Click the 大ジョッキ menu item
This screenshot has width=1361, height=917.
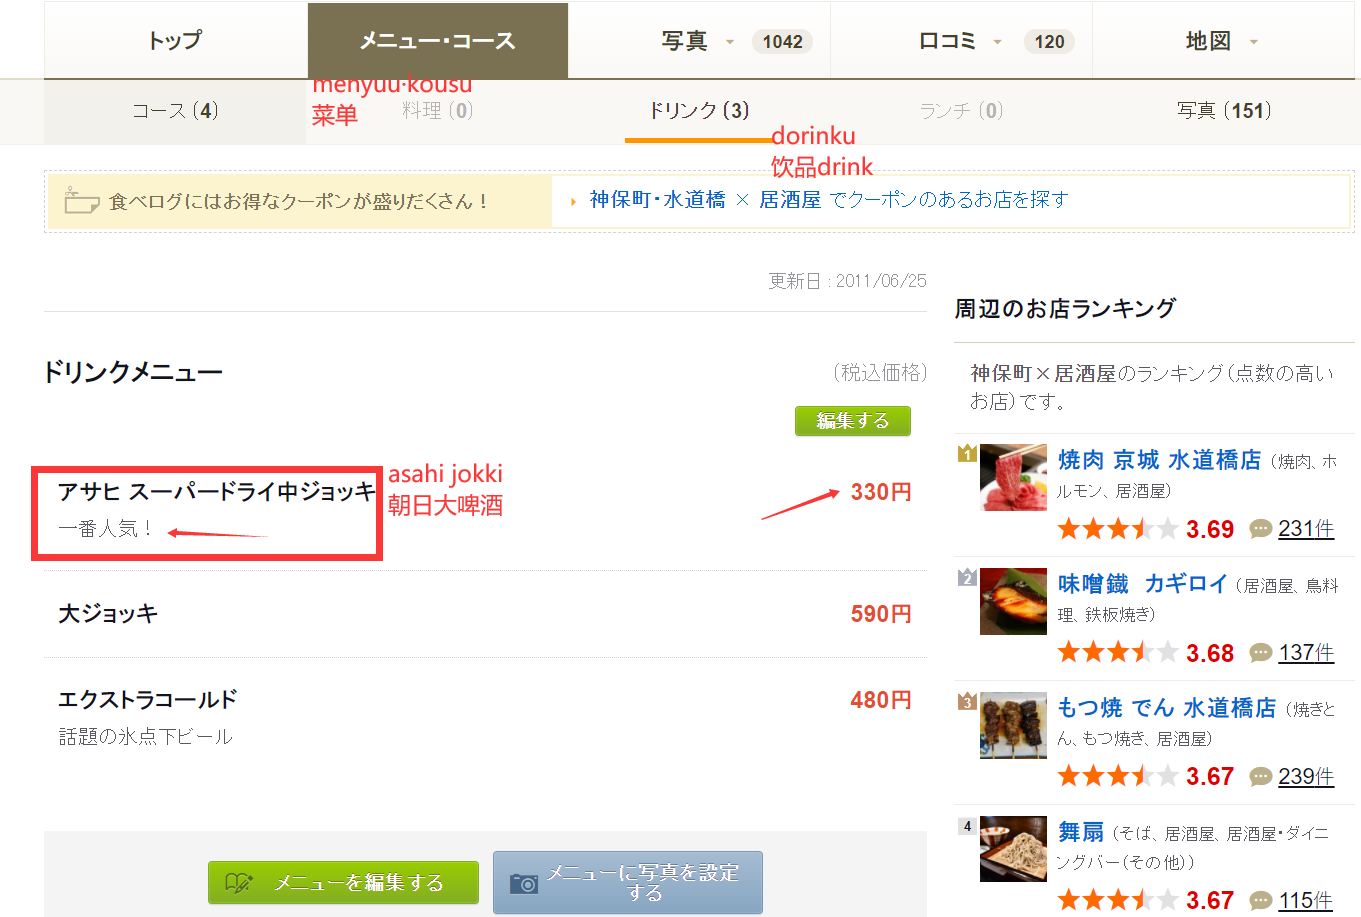pos(108,614)
